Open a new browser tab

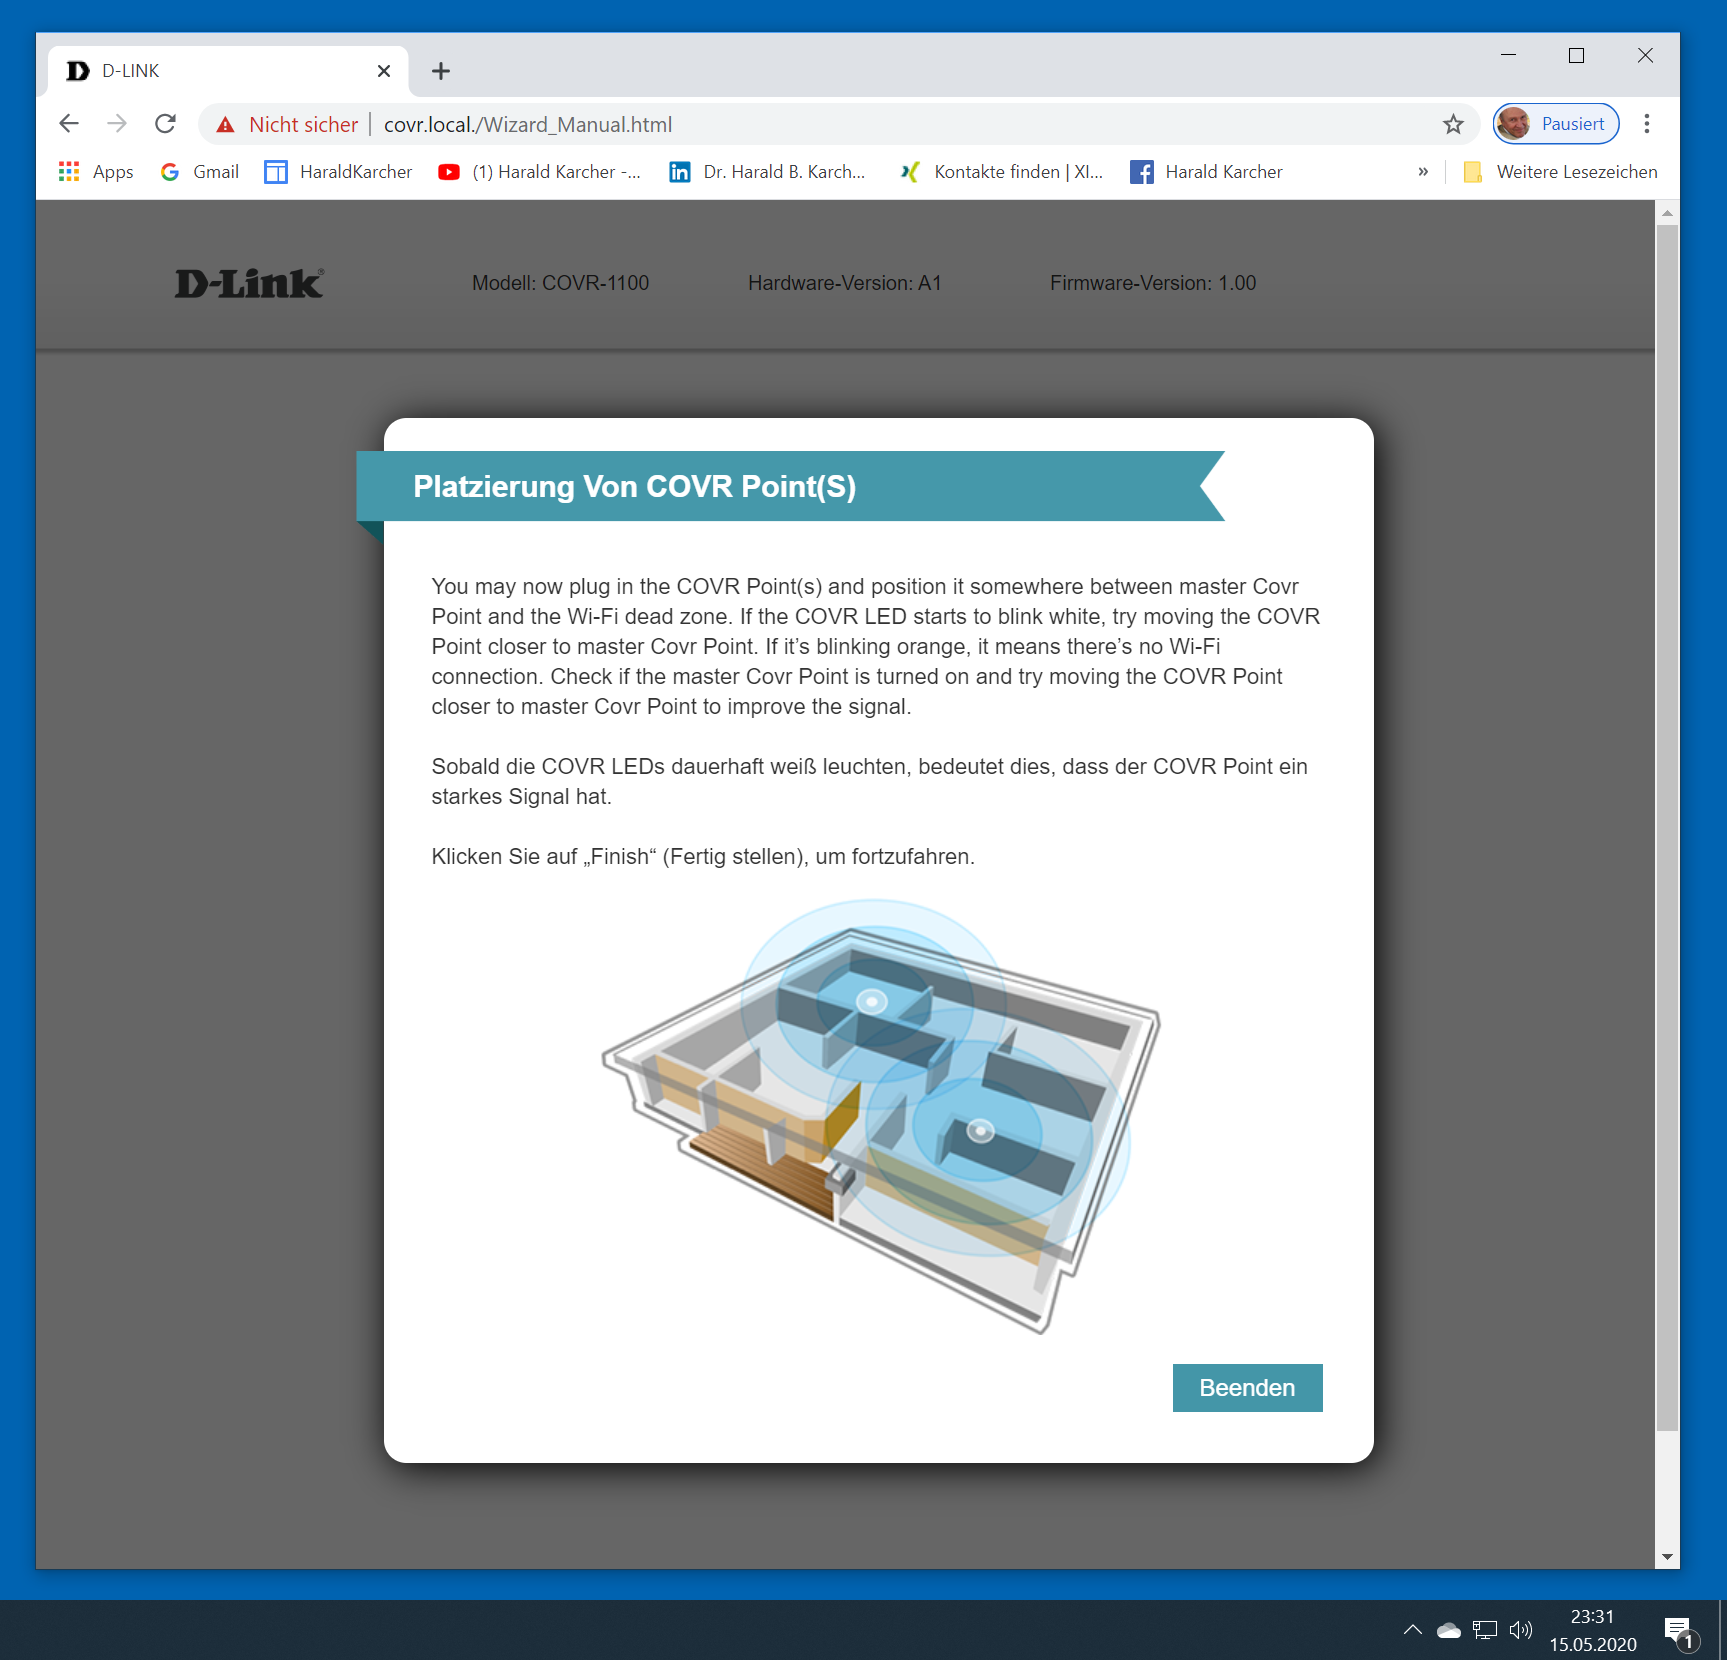coord(441,71)
